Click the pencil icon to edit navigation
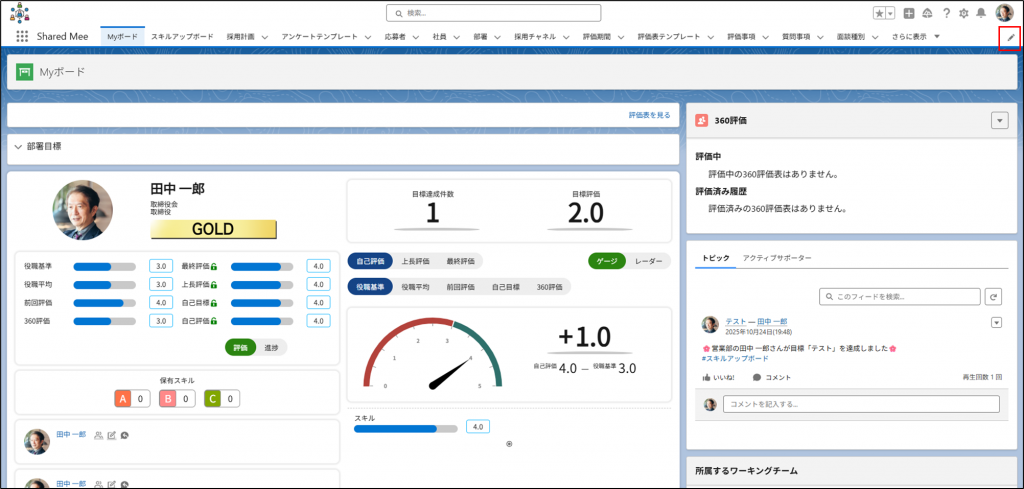1024x489 pixels. (x=1010, y=37)
